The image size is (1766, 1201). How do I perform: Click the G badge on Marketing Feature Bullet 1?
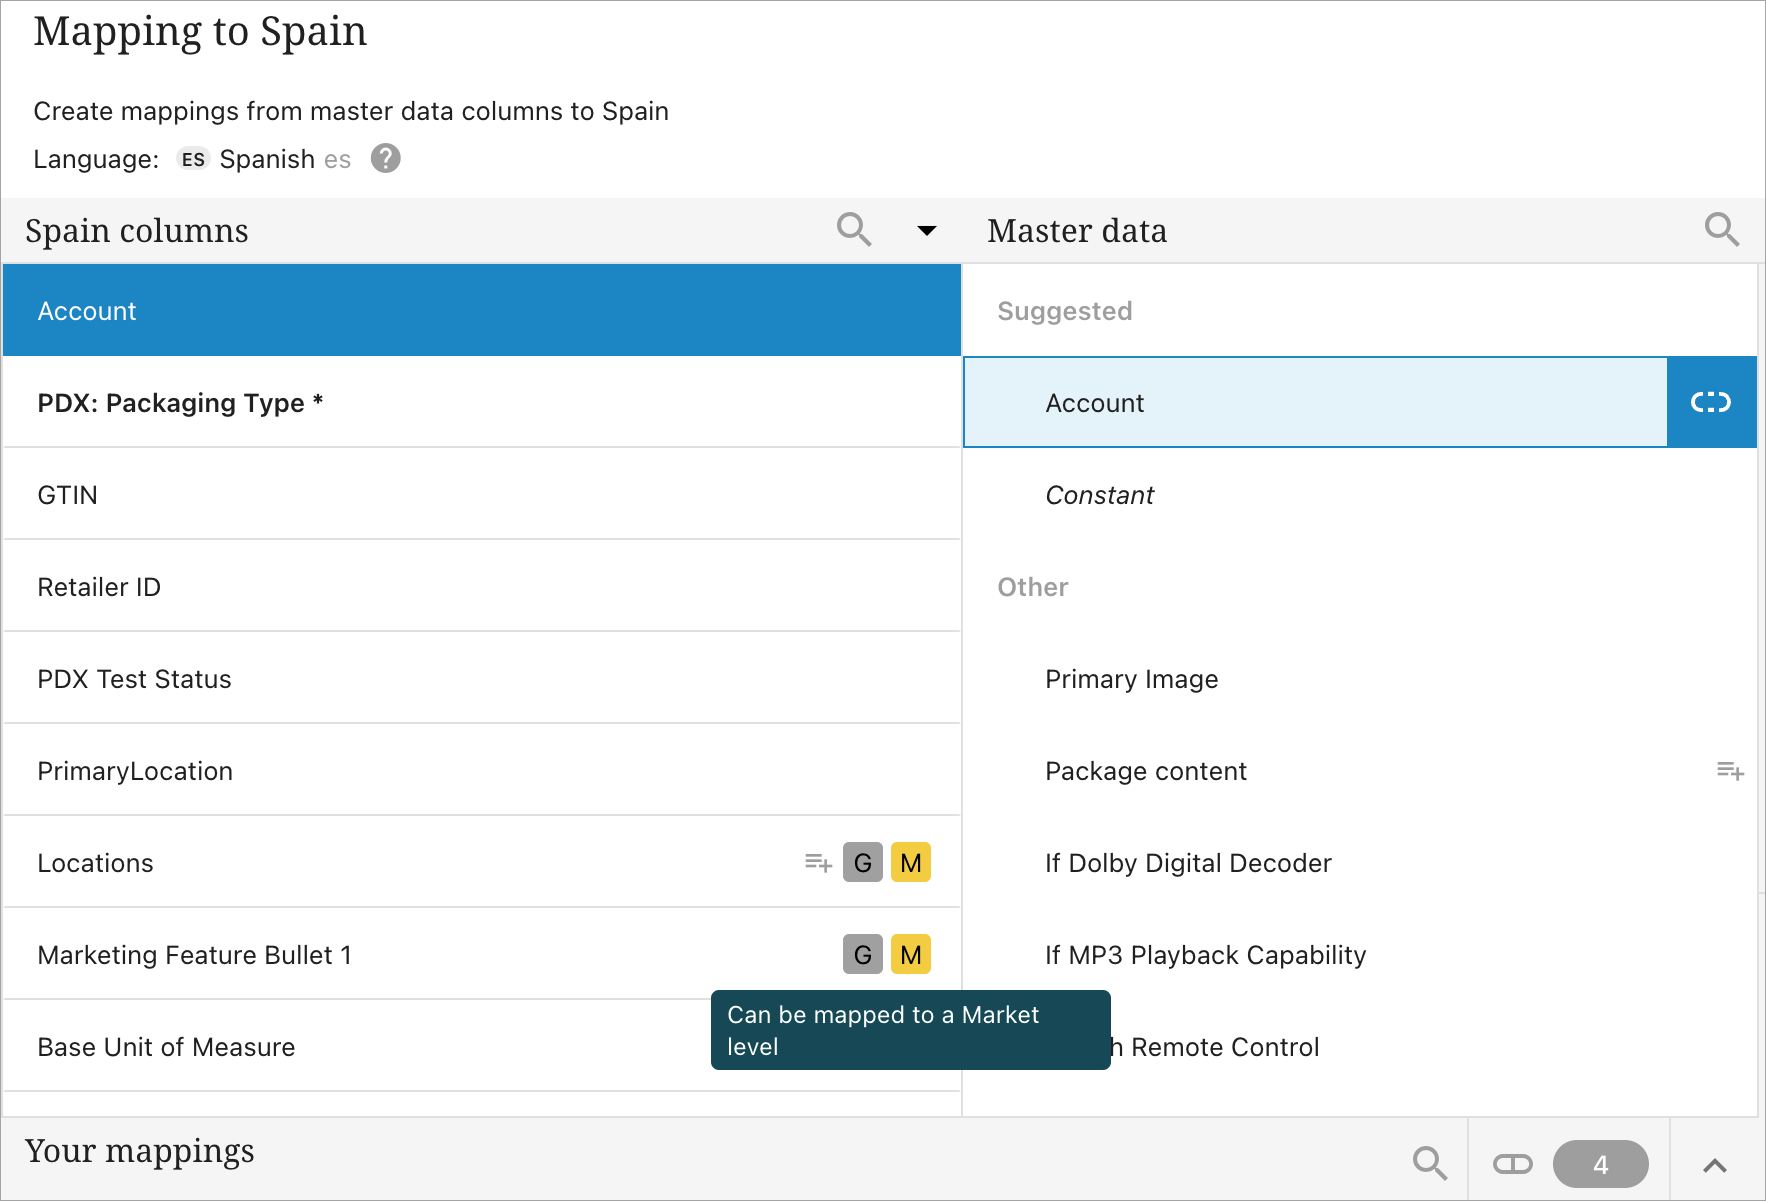tap(862, 955)
